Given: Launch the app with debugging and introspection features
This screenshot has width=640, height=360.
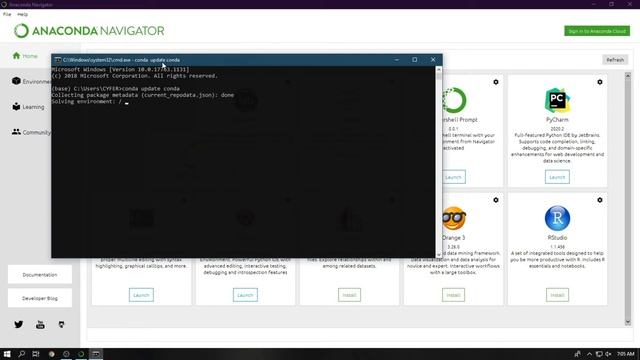Looking at the screenshot, I should tap(245, 295).
